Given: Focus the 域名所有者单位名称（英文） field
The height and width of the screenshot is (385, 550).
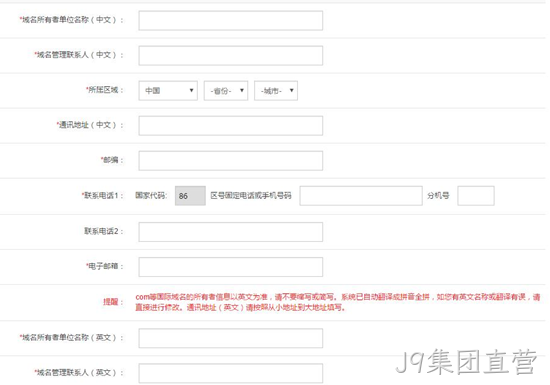Looking at the screenshot, I should 230,338.
